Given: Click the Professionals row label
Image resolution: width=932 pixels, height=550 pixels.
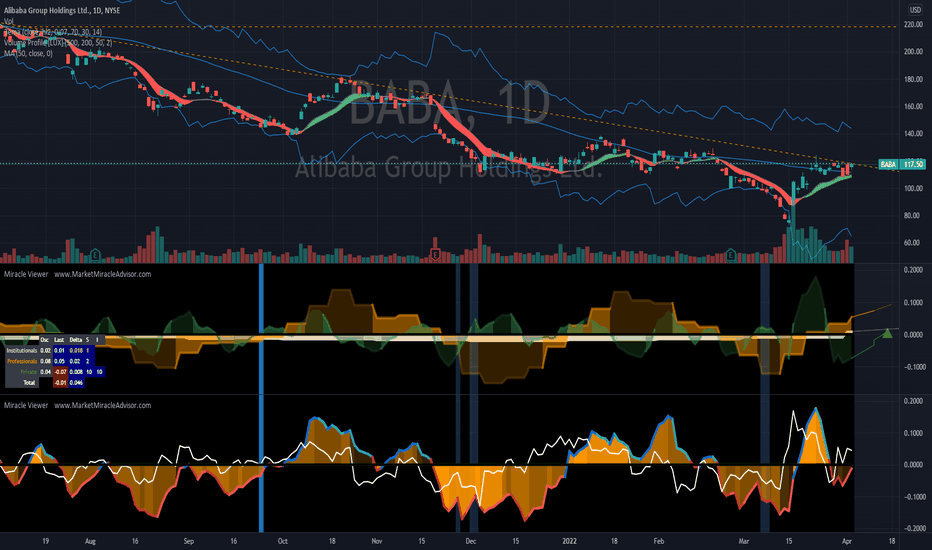Looking at the screenshot, I should [x=22, y=362].
